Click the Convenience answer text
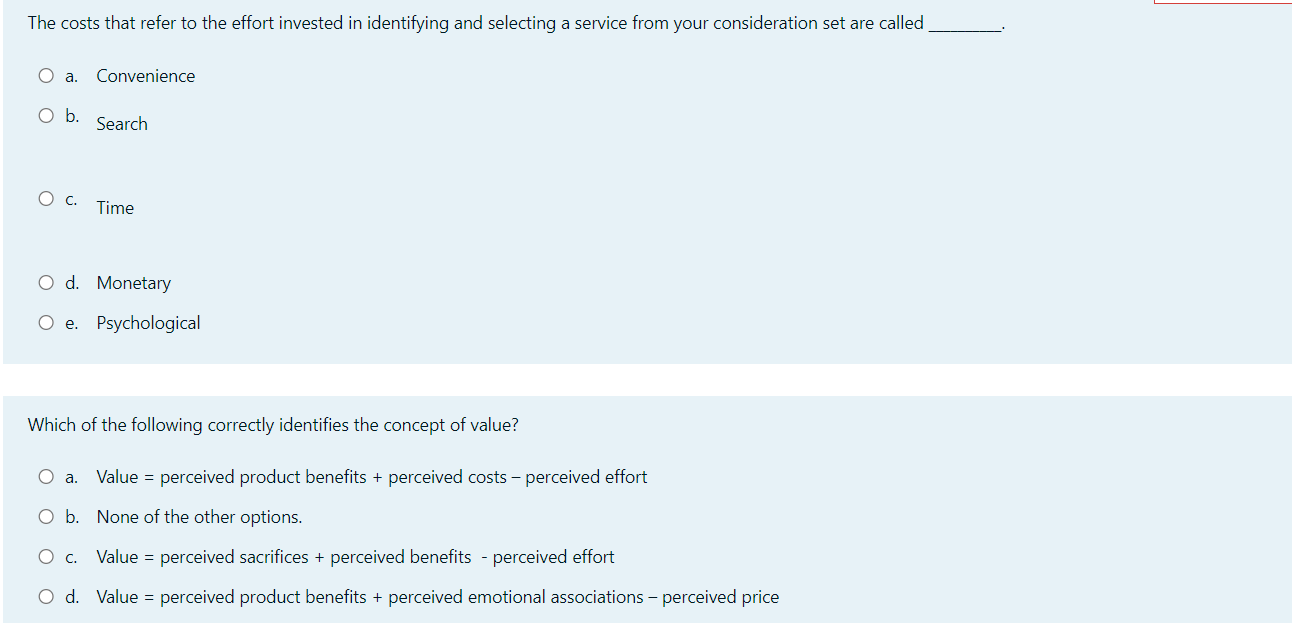 click(x=146, y=76)
